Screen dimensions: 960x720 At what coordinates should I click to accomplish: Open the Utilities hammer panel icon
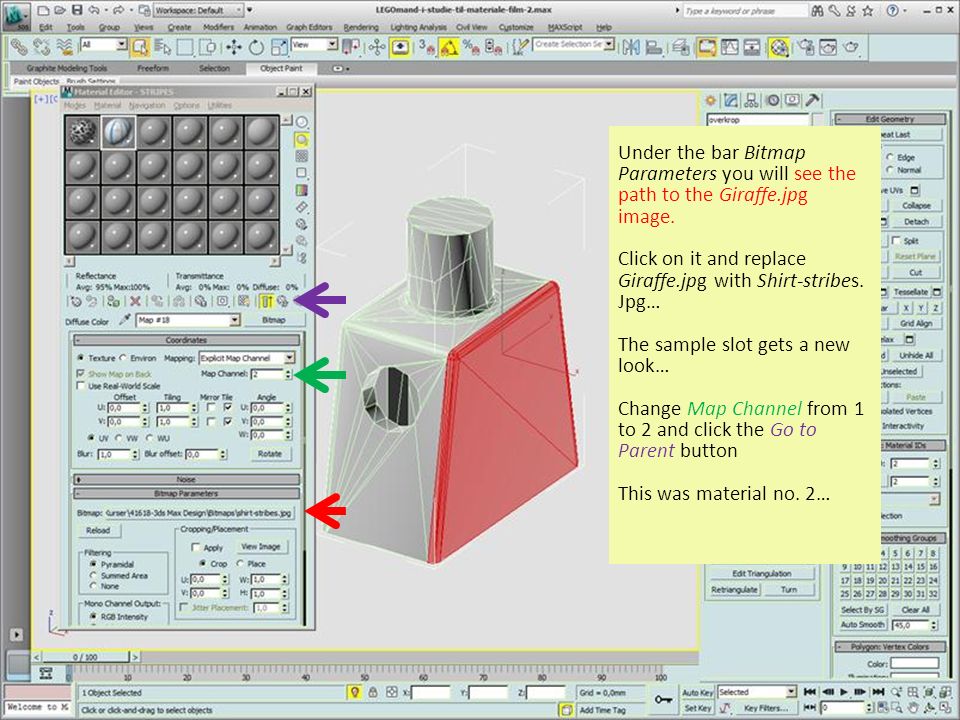[x=812, y=100]
